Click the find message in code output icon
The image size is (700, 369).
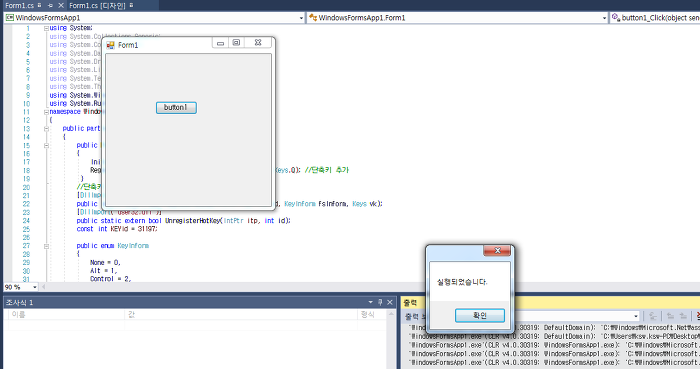pos(653,316)
